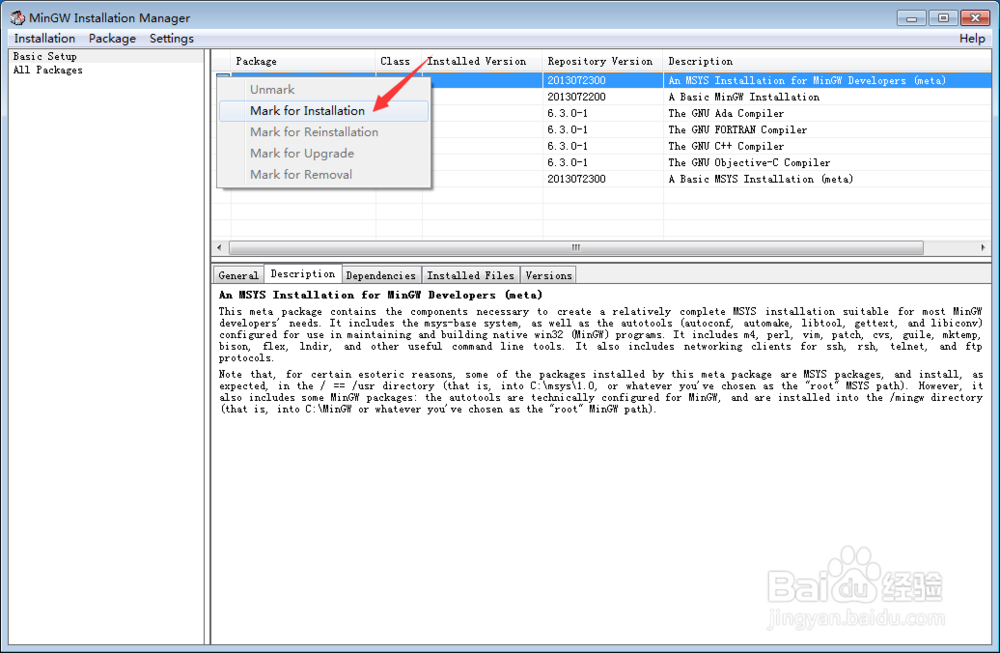The width and height of the screenshot is (1000, 653).
Task: Choose Unmark in context menu
Action: [272, 89]
